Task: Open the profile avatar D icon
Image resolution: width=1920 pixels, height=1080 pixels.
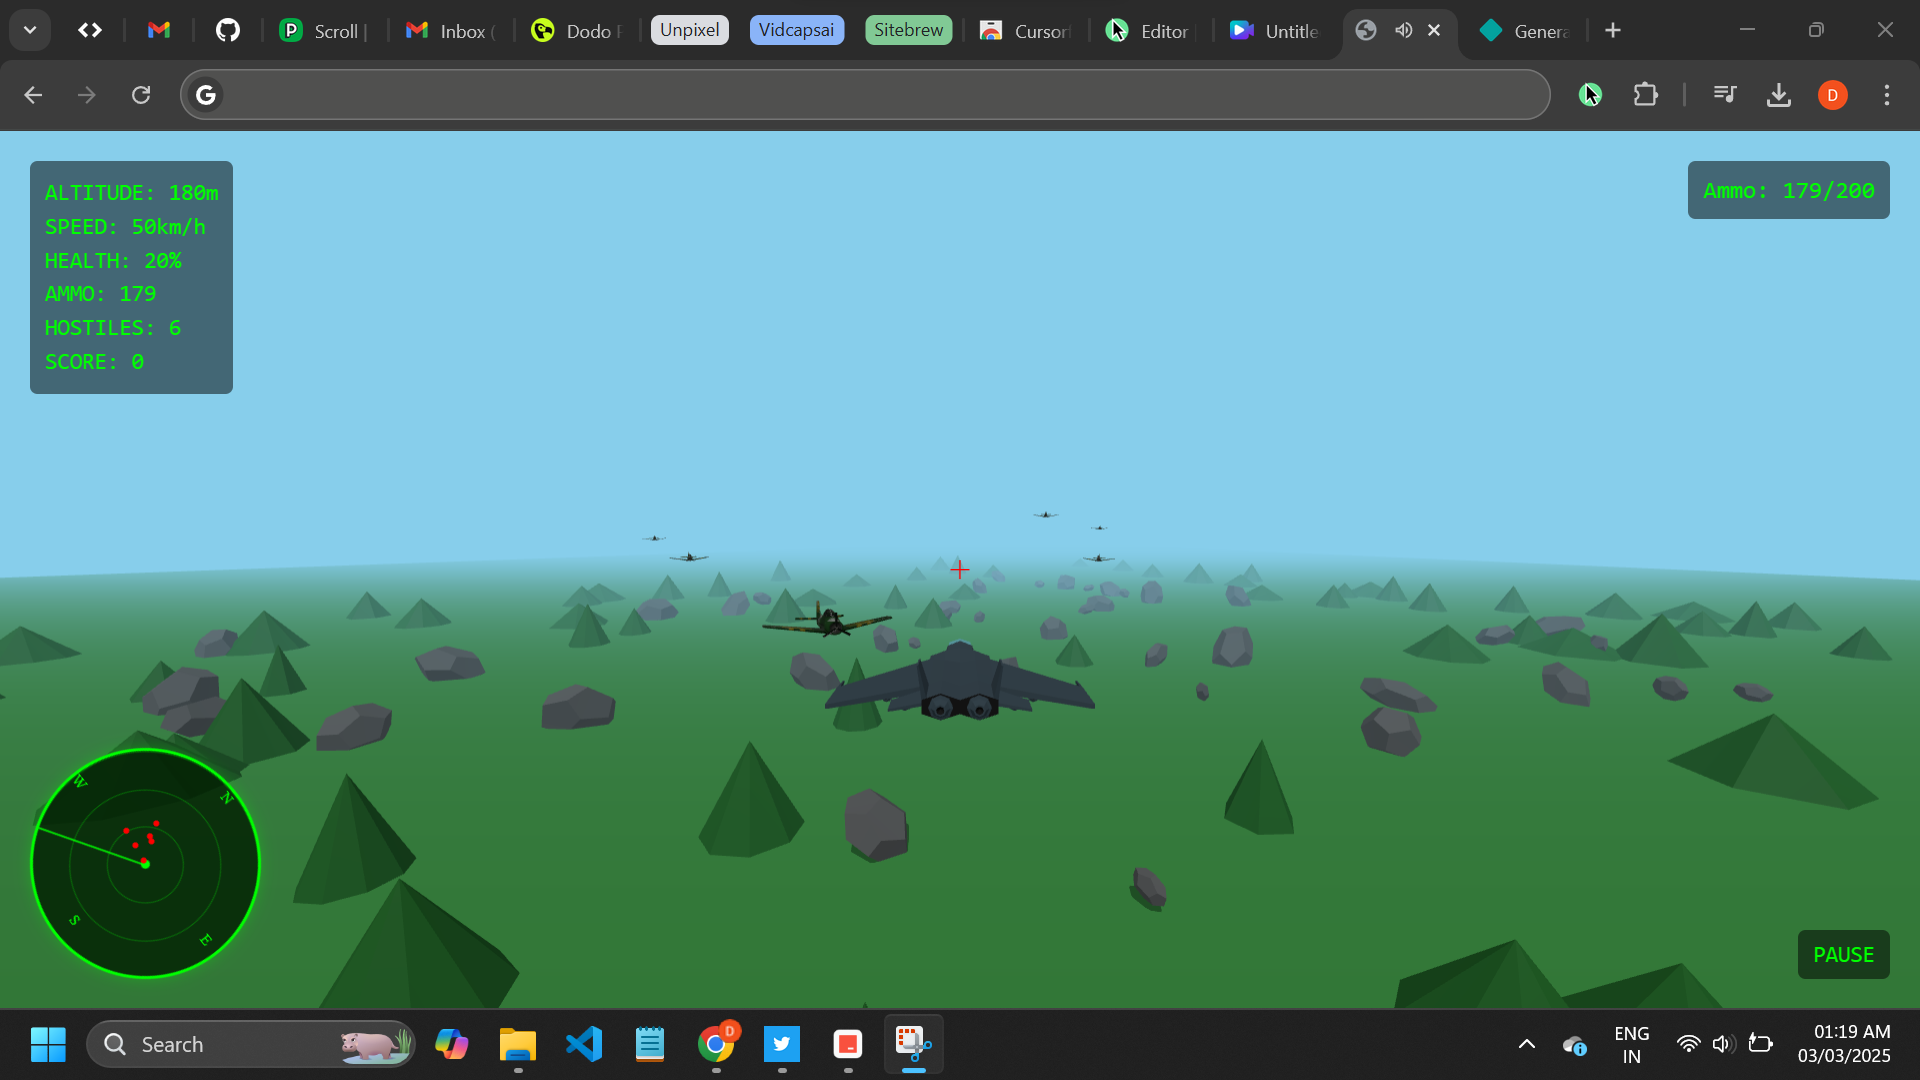Action: [x=1832, y=95]
